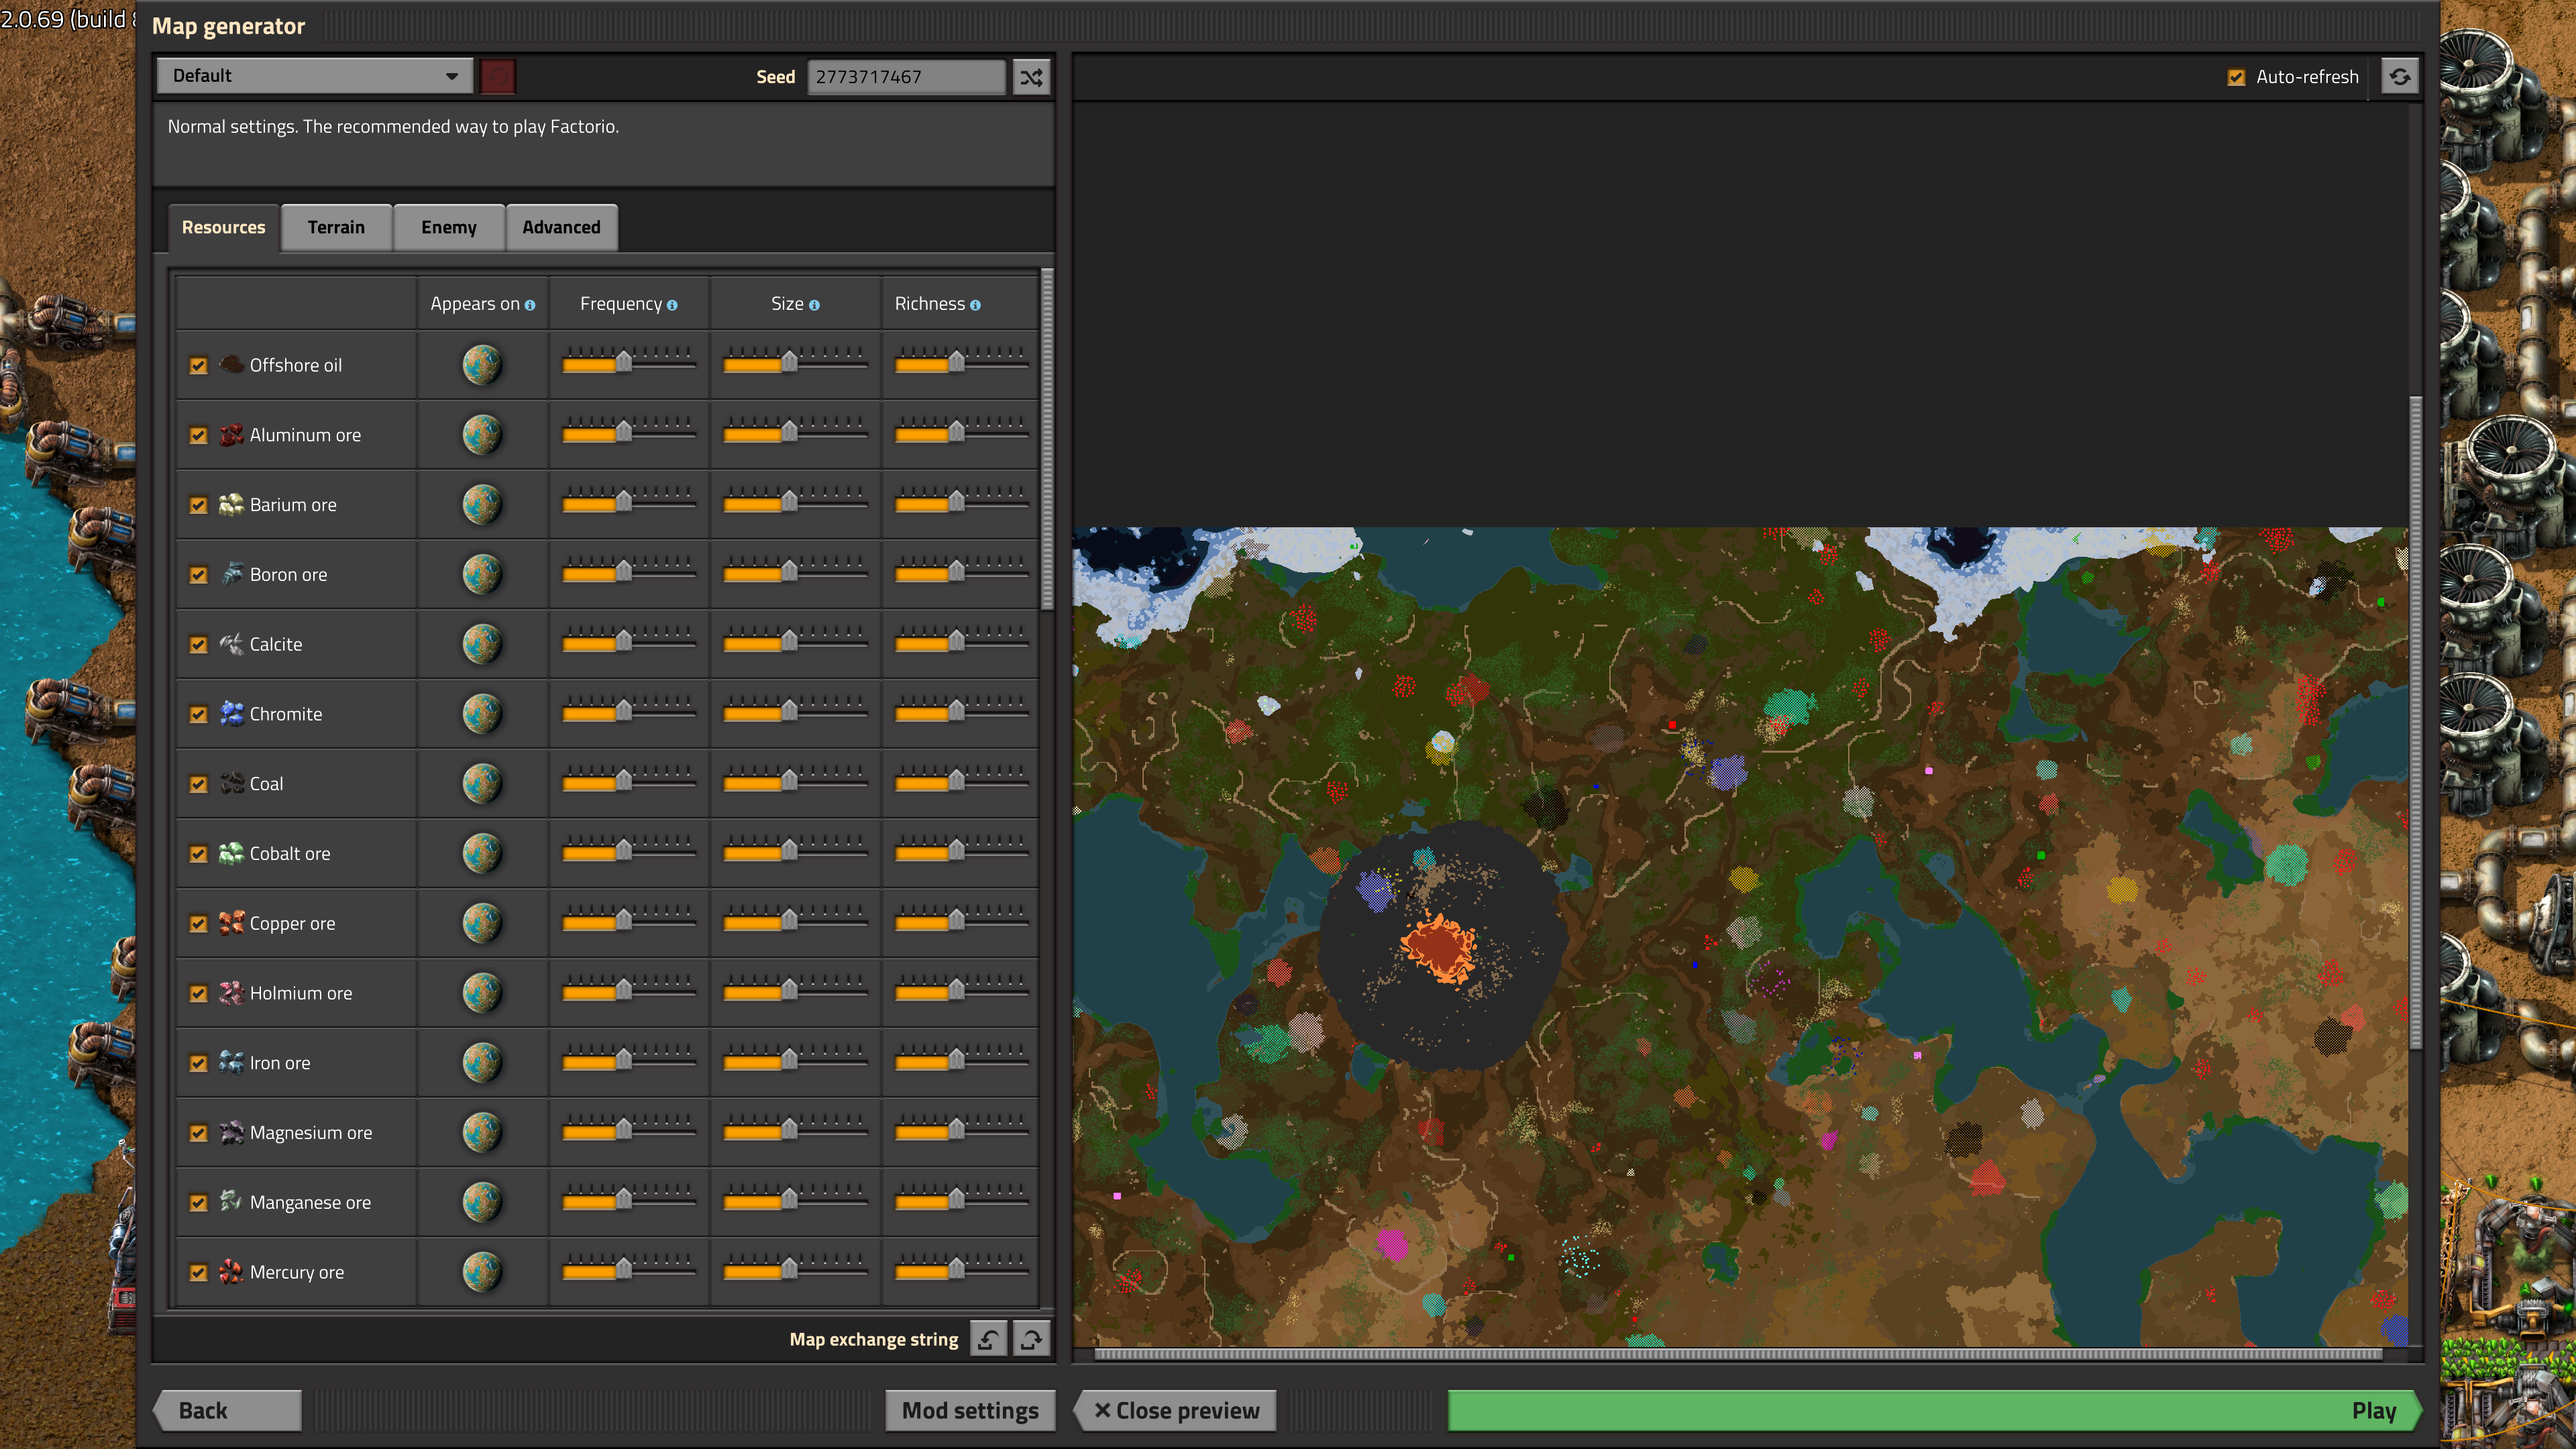Click inside the Seed input field
Viewport: 2576px width, 1449px height.
(x=905, y=76)
